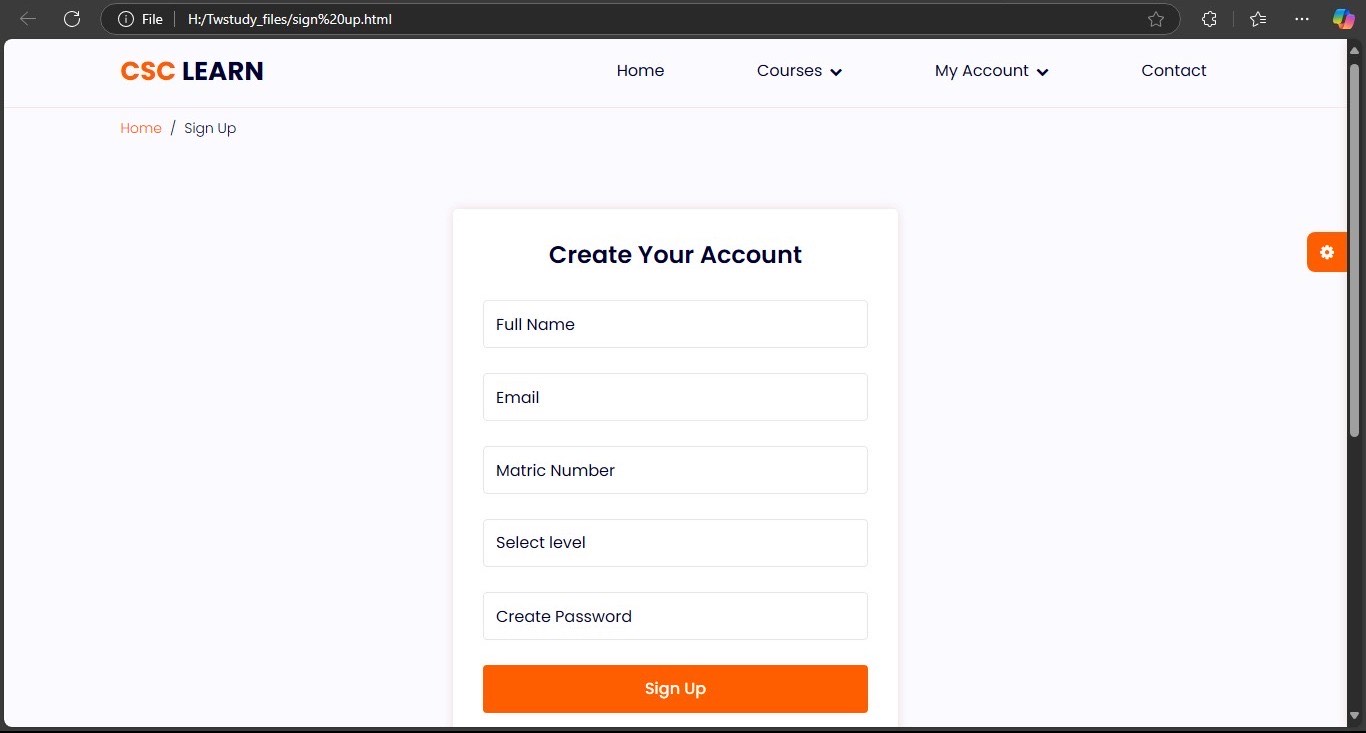This screenshot has width=1366, height=733.
Task: Expand the Courses dropdown menu
Action: point(799,71)
